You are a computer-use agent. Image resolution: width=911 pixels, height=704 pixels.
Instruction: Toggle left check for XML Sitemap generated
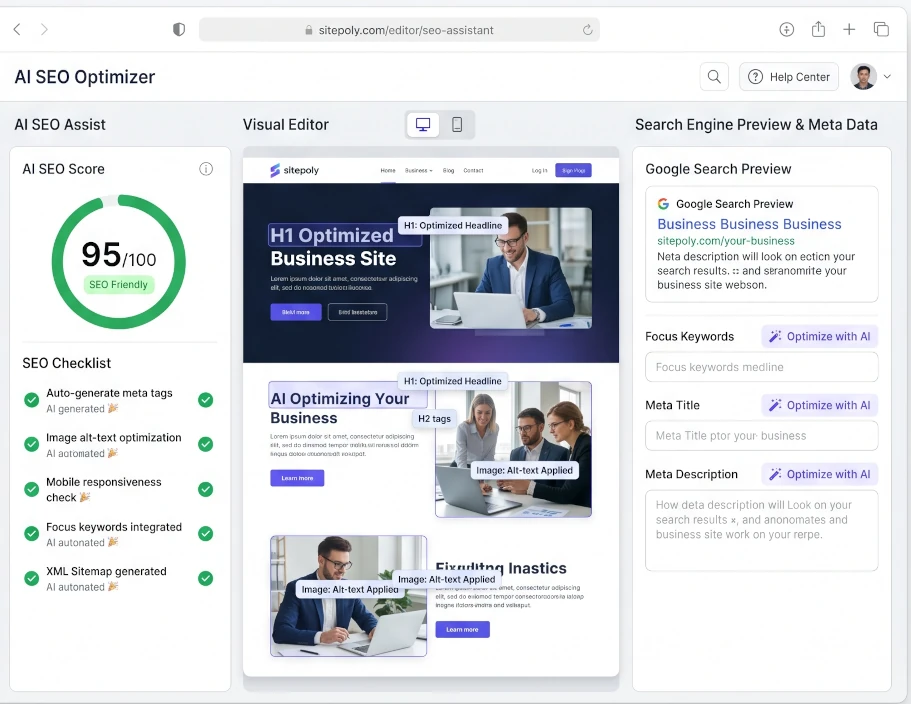31,579
